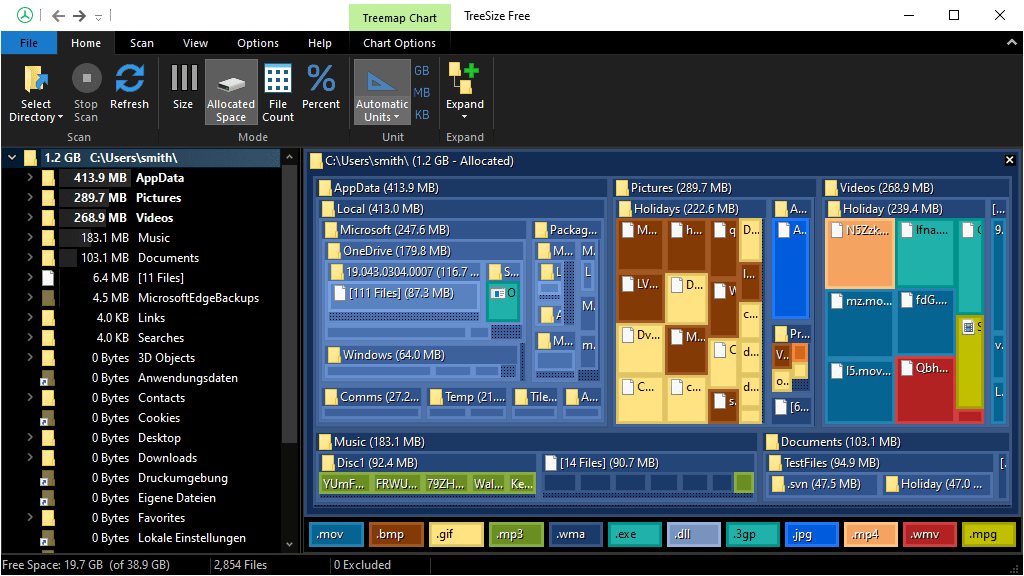
Task: Expand the Videos tree node
Action: point(30,217)
